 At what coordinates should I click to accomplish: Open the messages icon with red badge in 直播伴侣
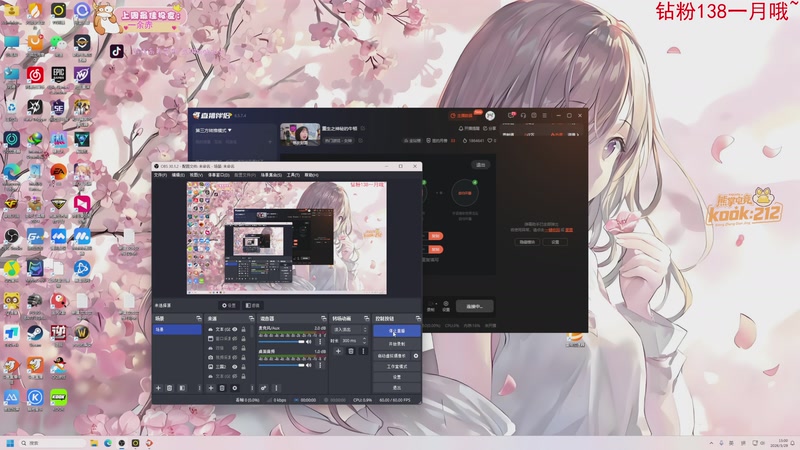pyautogui.click(x=511, y=115)
